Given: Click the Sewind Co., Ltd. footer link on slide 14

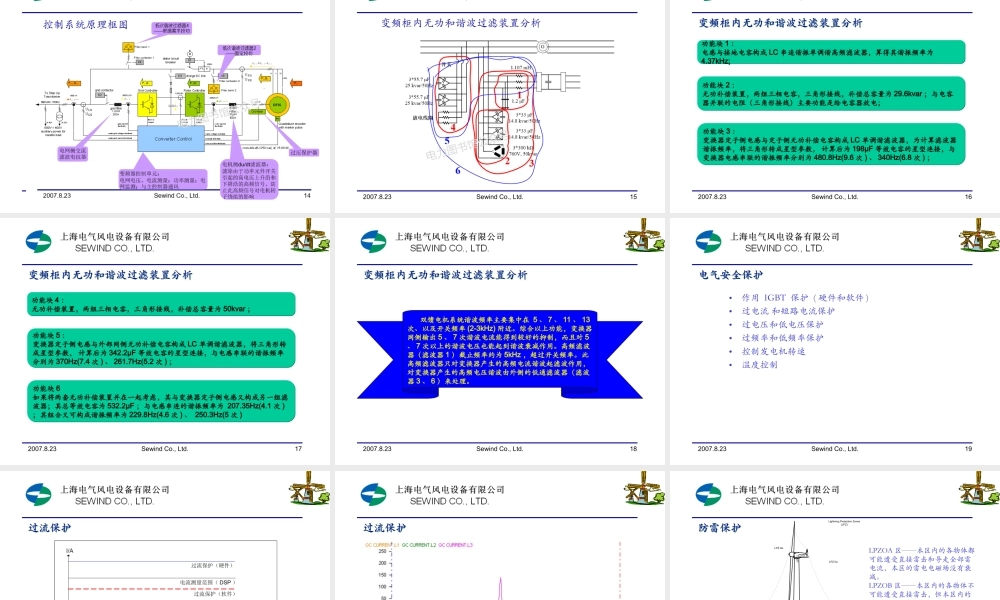Looking at the screenshot, I should [176, 195].
